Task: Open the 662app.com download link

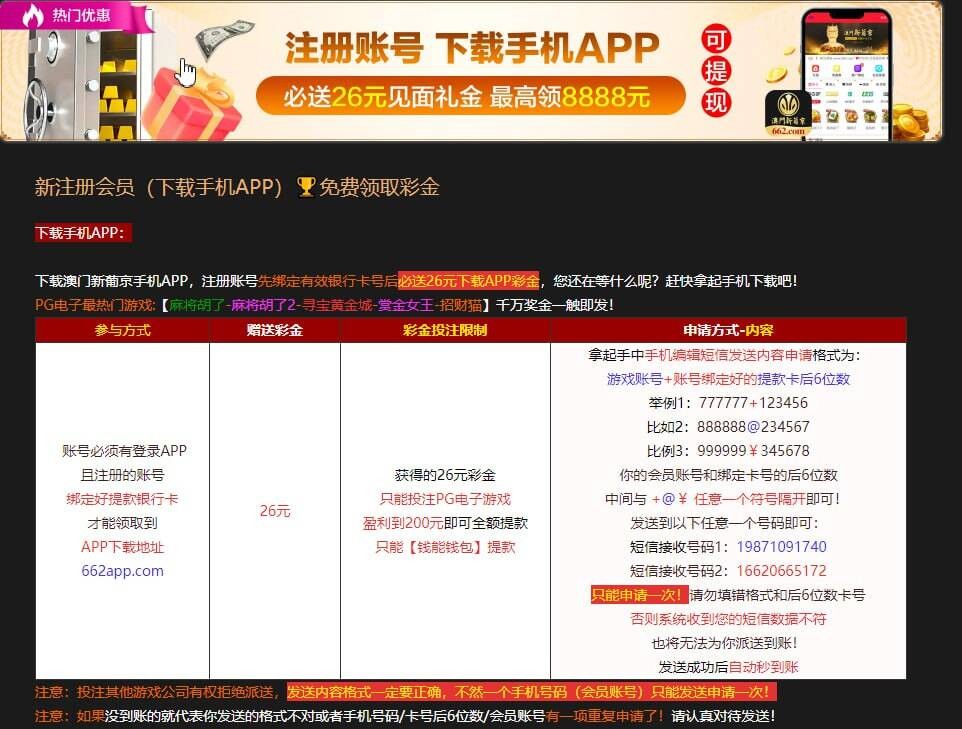Action: point(122,571)
